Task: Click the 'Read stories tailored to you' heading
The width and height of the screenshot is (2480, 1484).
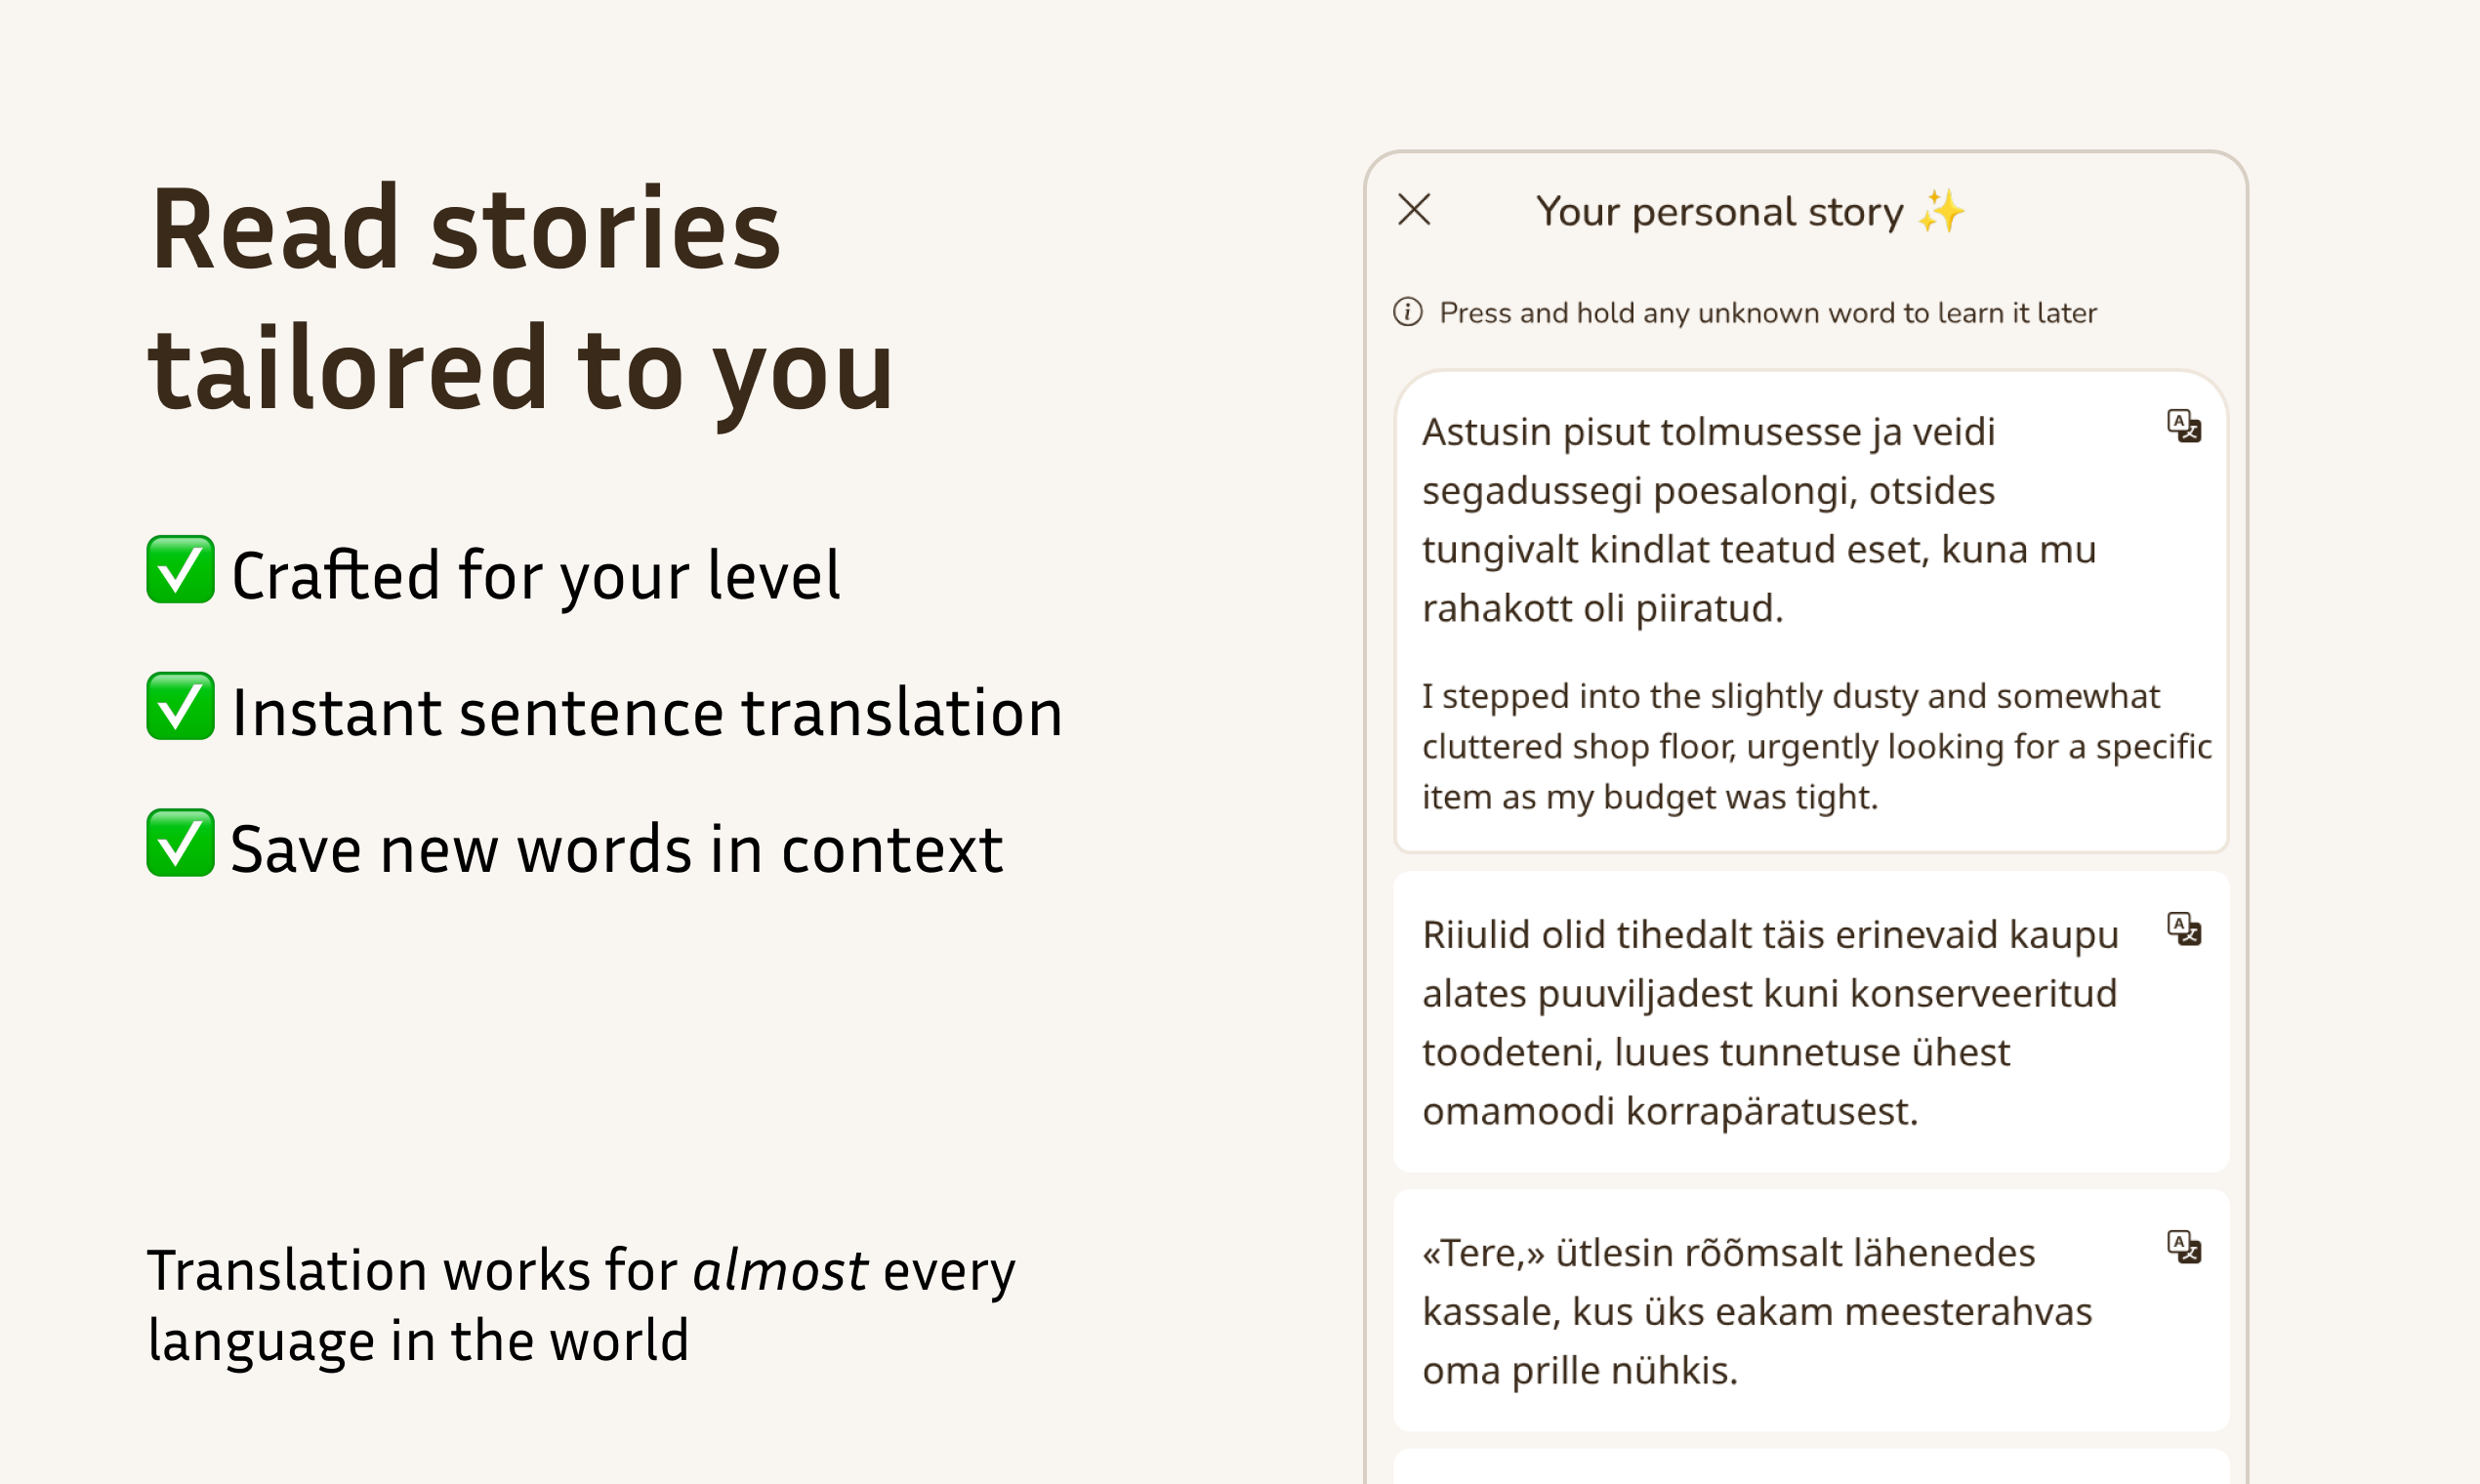Action: click(x=520, y=299)
